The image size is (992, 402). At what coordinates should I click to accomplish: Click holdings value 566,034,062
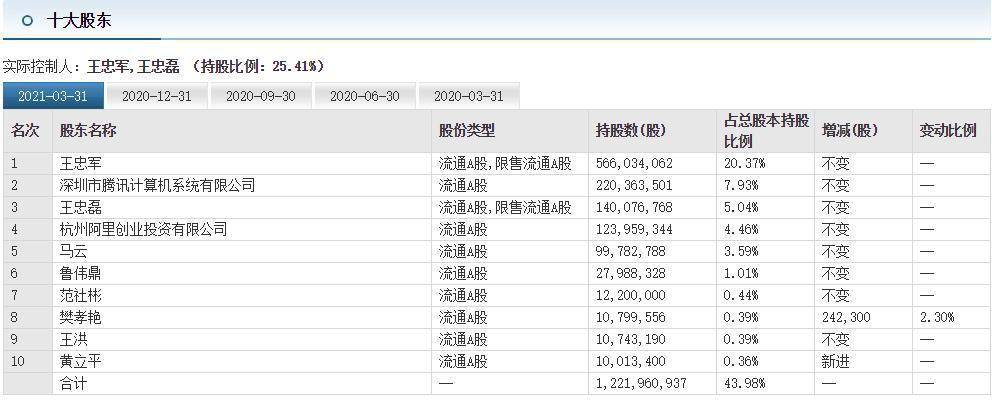[634, 163]
